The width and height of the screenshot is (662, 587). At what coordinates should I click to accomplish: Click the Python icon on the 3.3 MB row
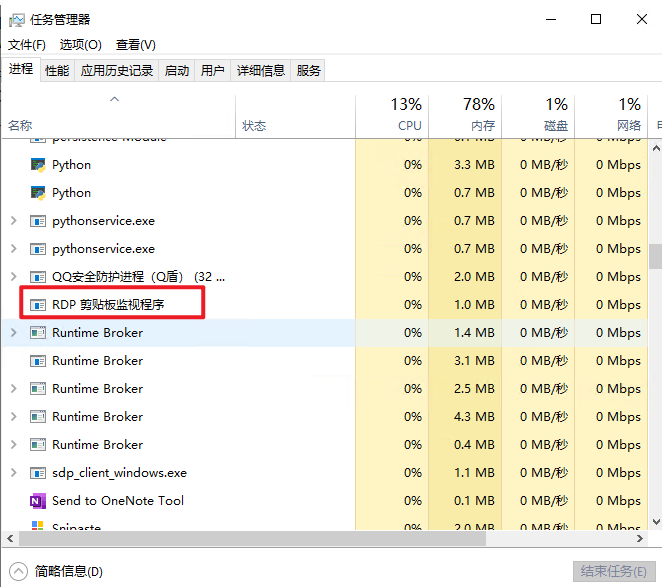point(38,165)
